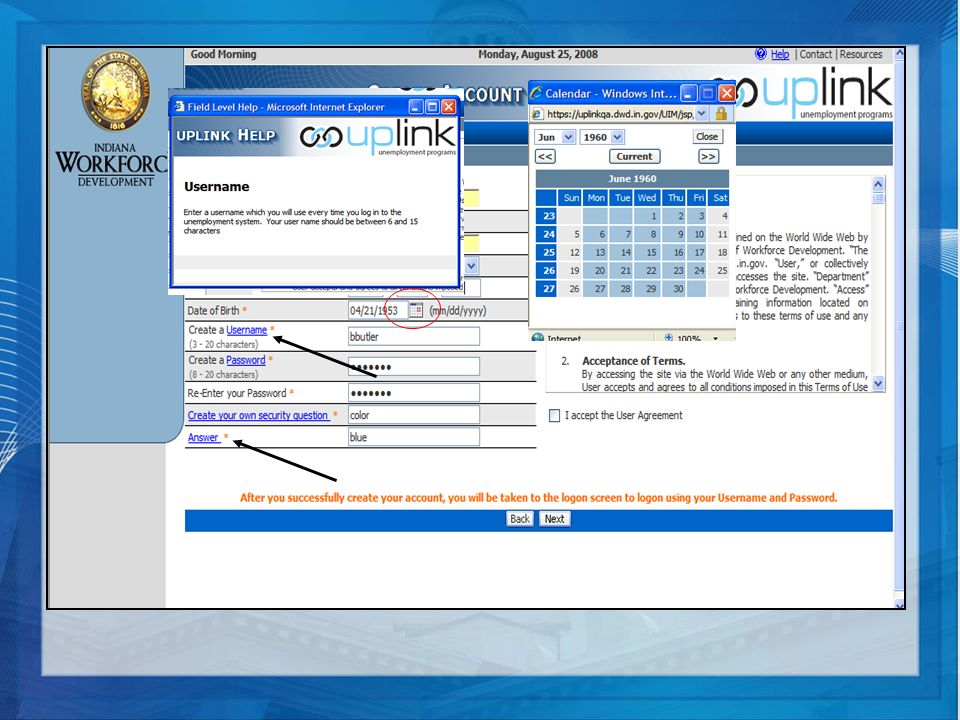Click the main page scrollbar up arrow
960x720 pixels.
point(899,54)
